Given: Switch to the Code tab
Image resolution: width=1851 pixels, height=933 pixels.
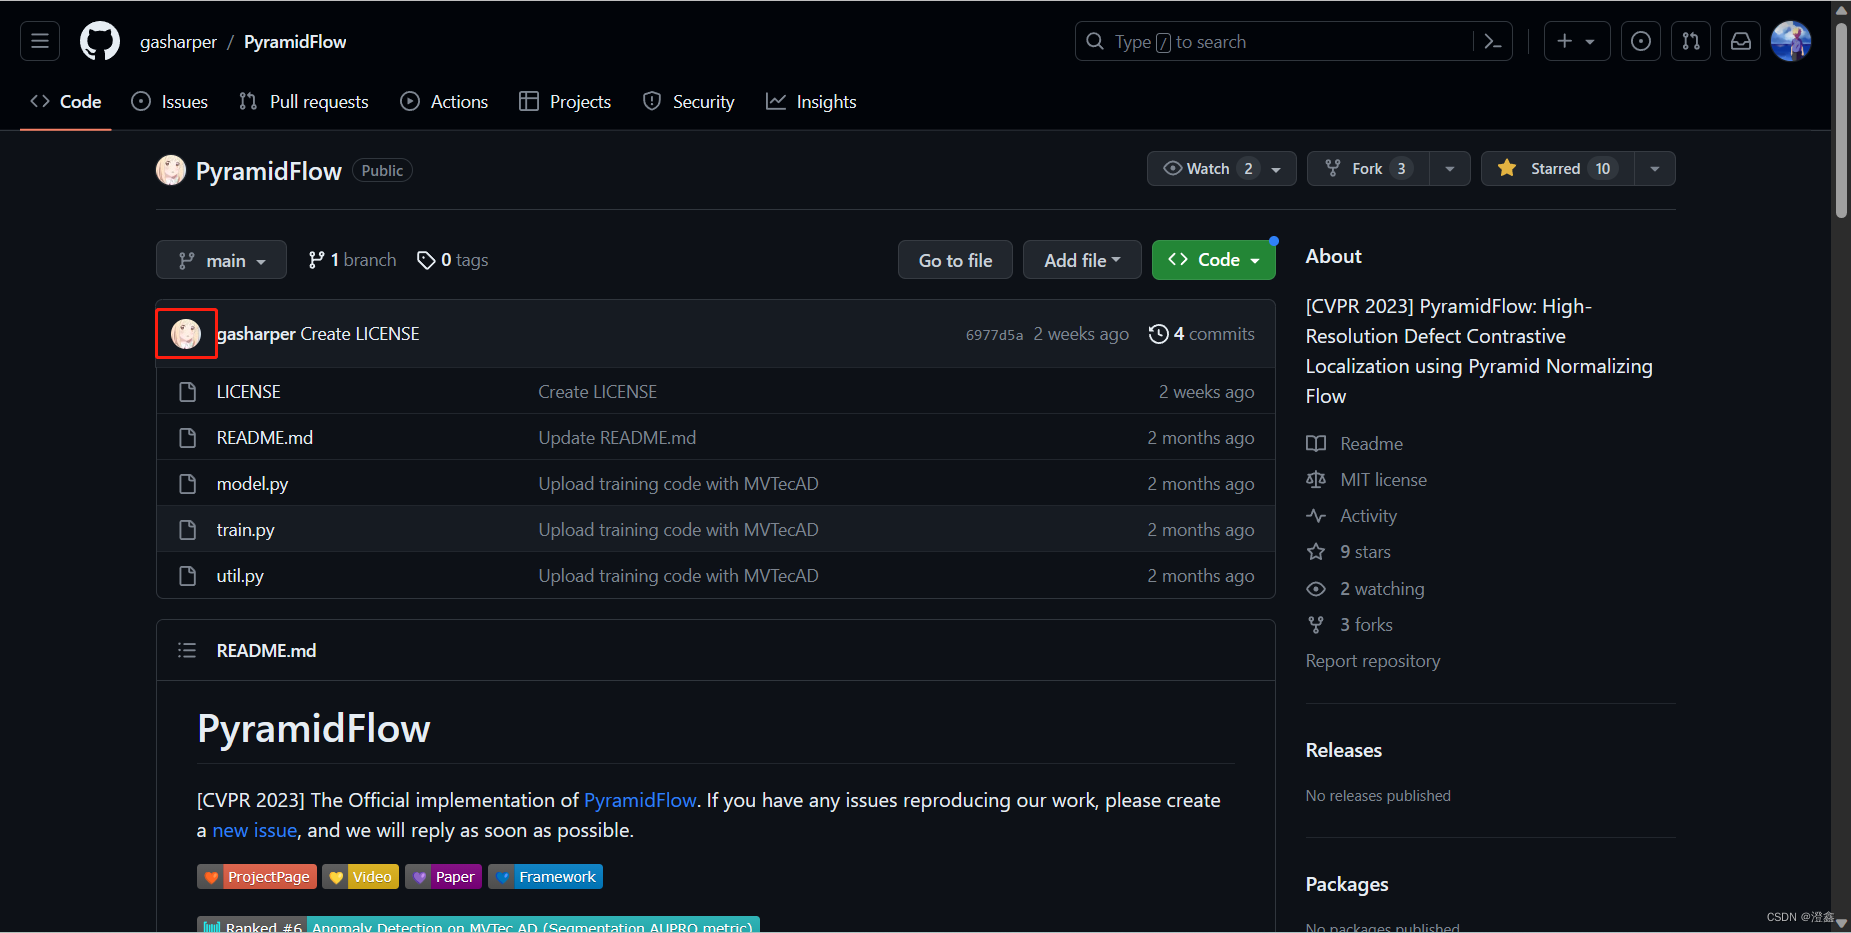Looking at the screenshot, I should pyautogui.click(x=66, y=102).
